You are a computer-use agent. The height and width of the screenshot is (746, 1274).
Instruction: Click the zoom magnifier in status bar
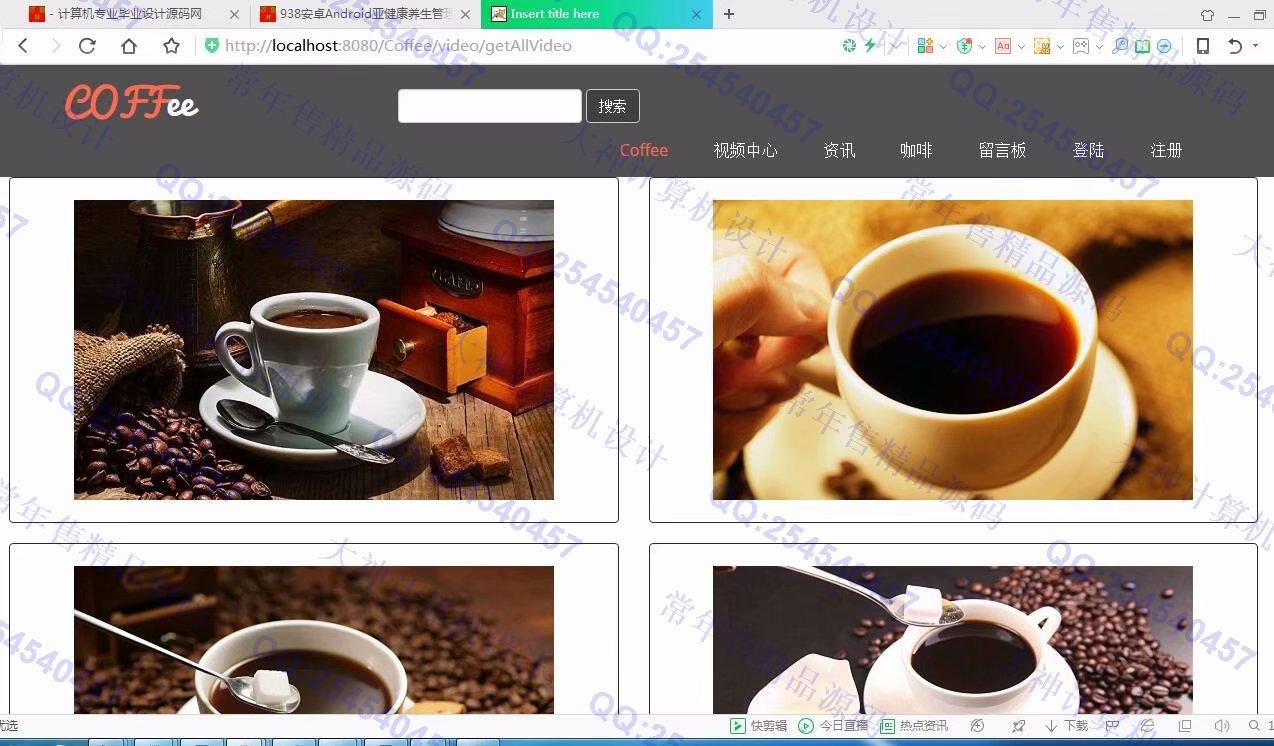[x=1254, y=726]
